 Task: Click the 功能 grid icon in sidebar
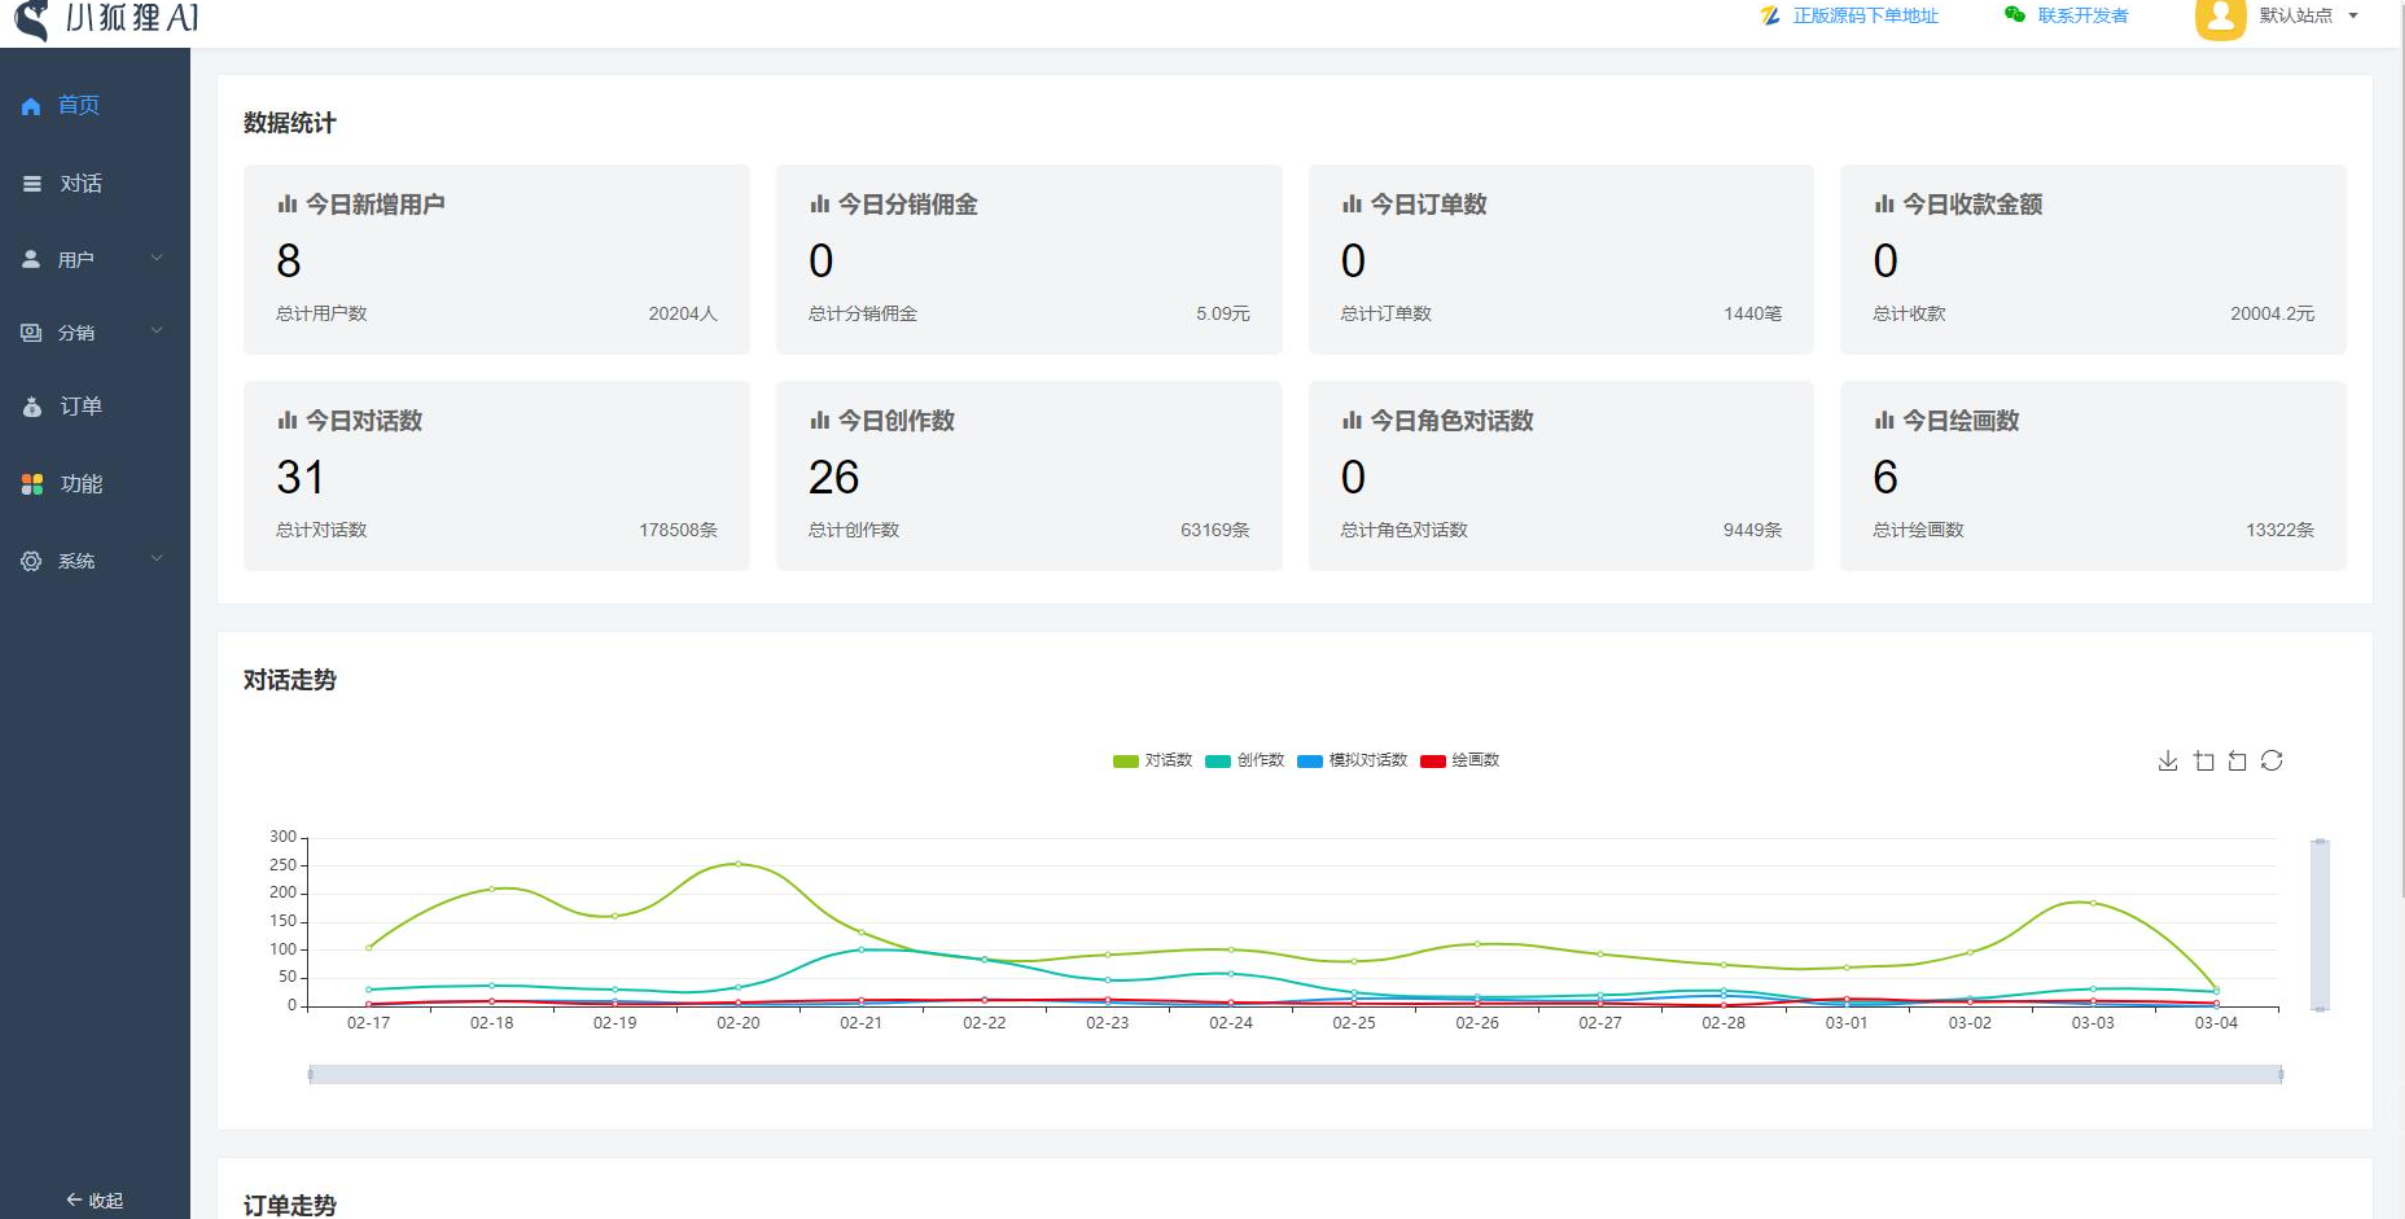pos(32,484)
